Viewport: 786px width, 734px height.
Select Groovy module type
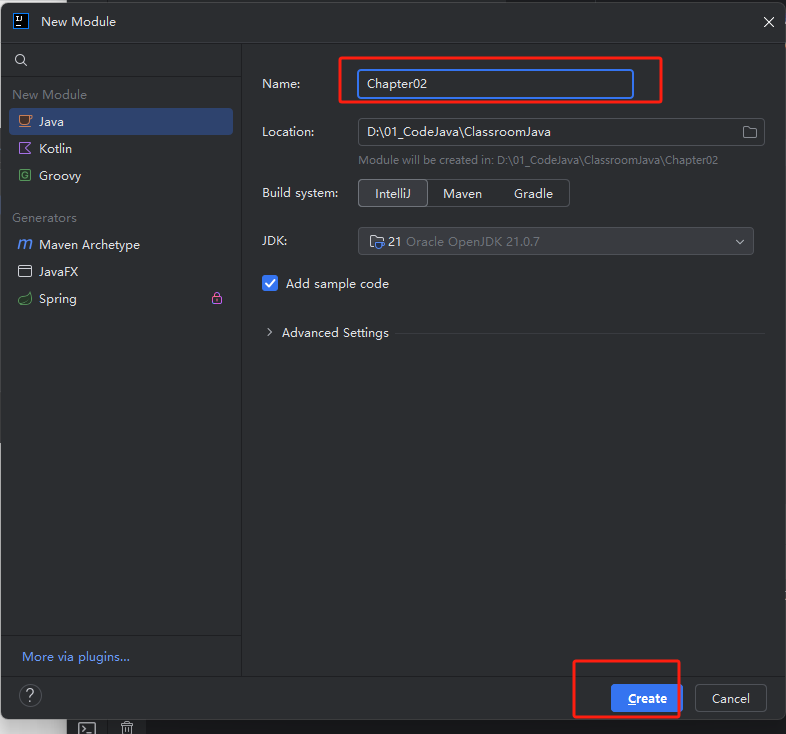pos(121,175)
